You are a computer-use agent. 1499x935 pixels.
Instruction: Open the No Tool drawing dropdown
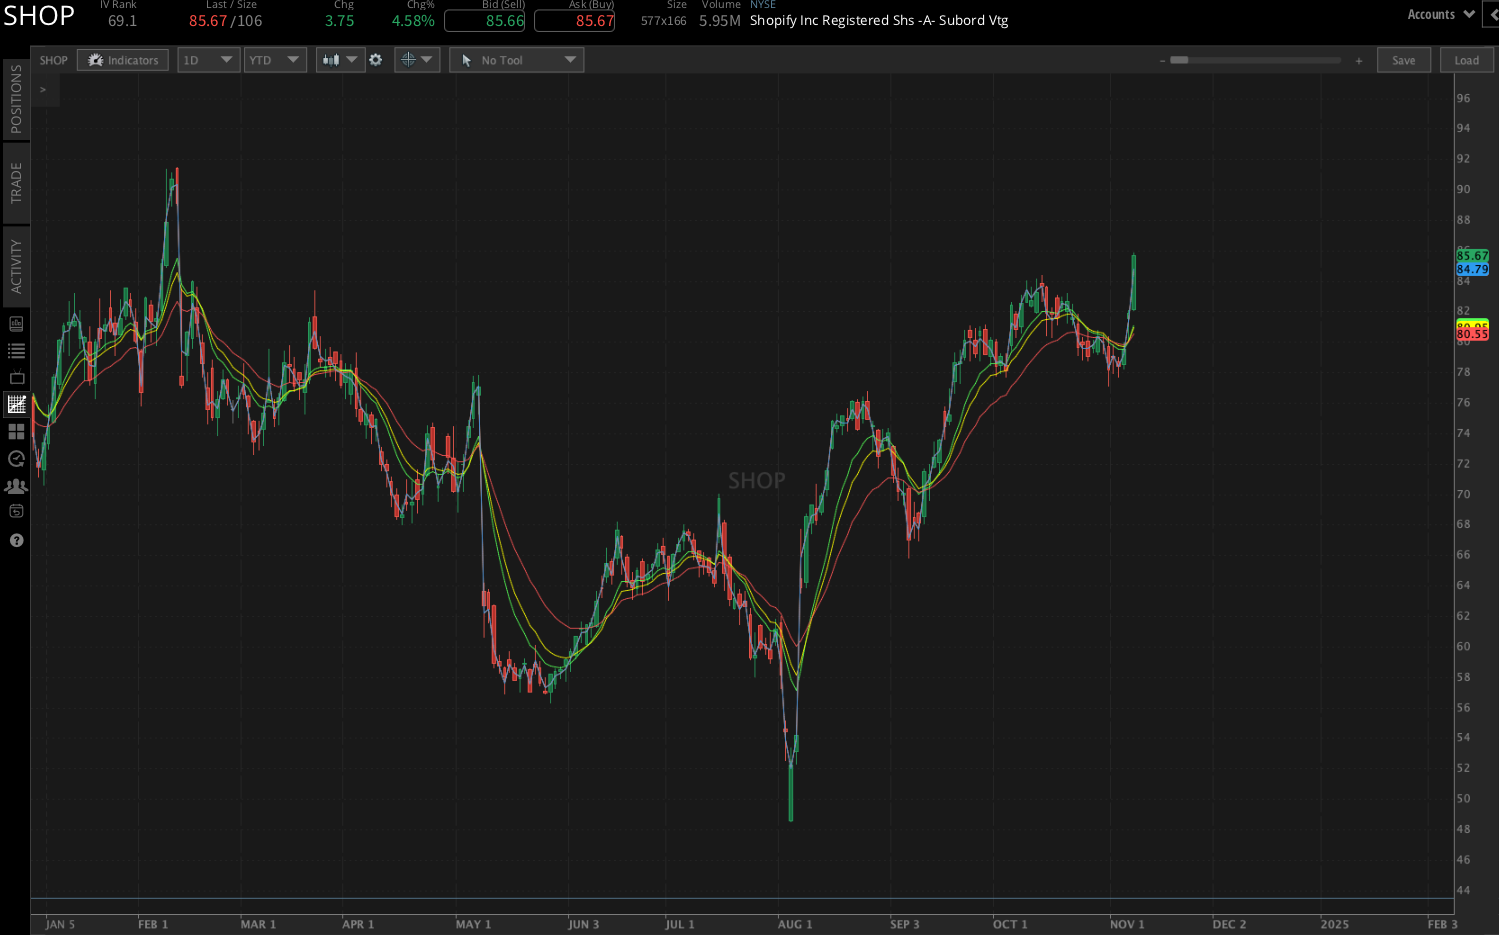pyautogui.click(x=517, y=60)
